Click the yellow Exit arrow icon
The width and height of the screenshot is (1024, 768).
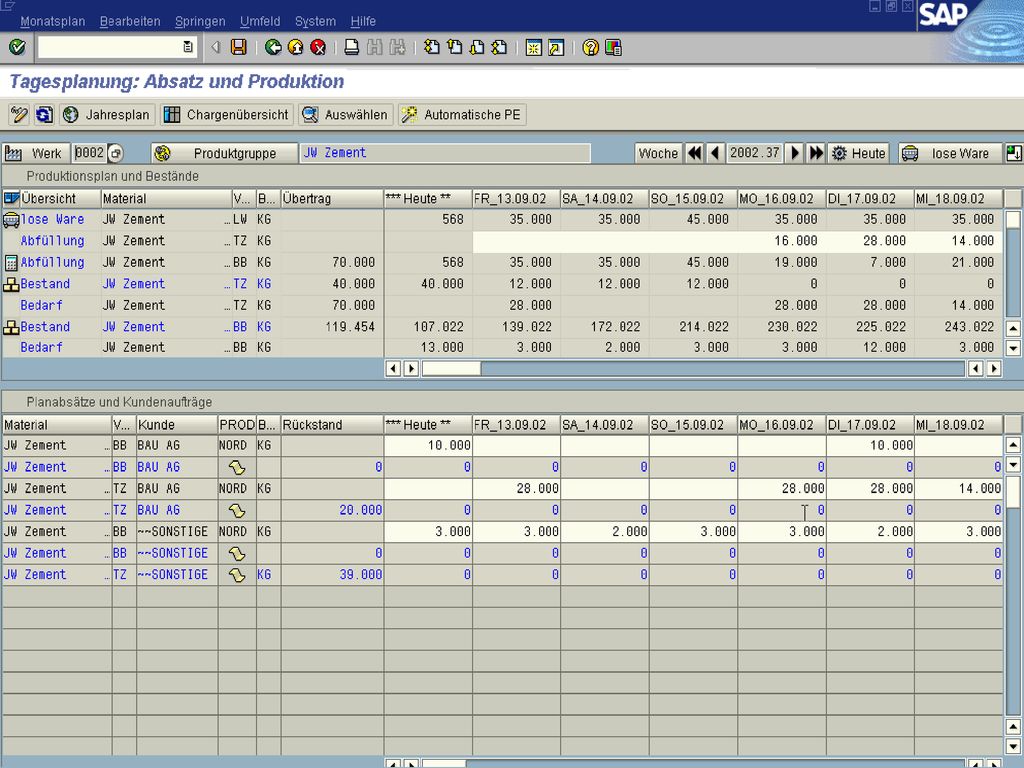[295, 47]
